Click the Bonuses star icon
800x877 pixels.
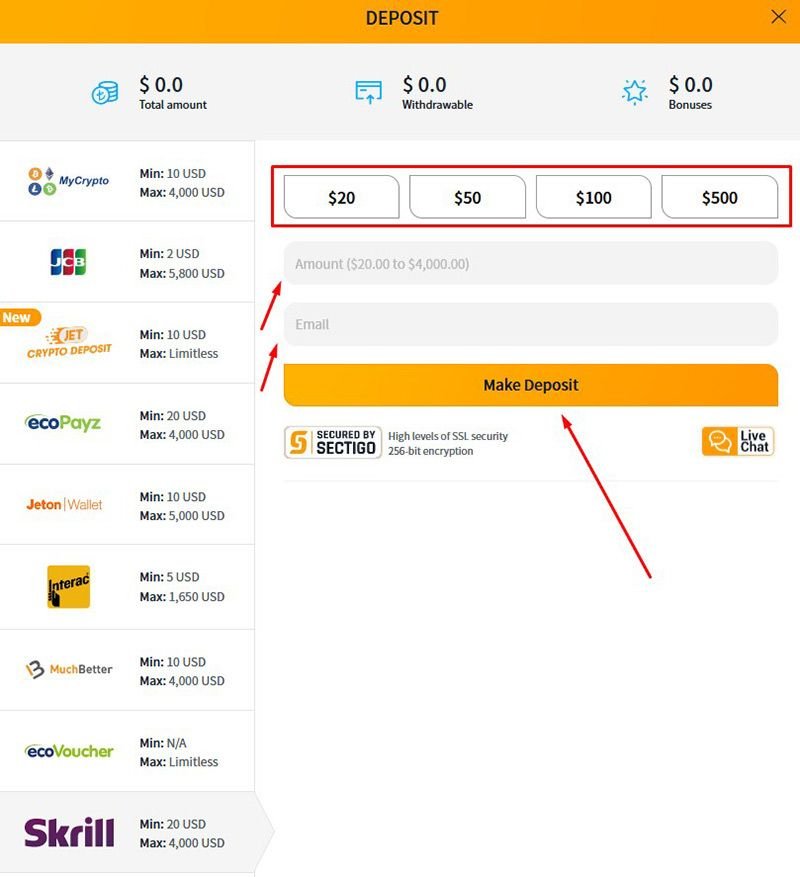[x=636, y=91]
